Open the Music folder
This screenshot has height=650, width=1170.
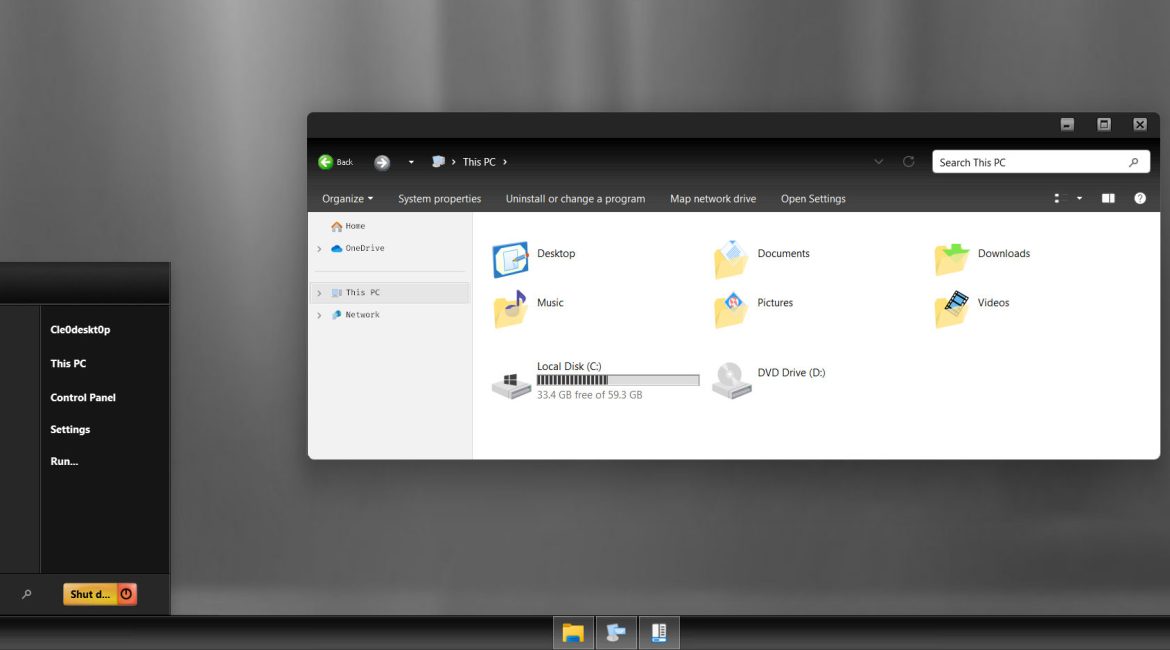coord(510,309)
